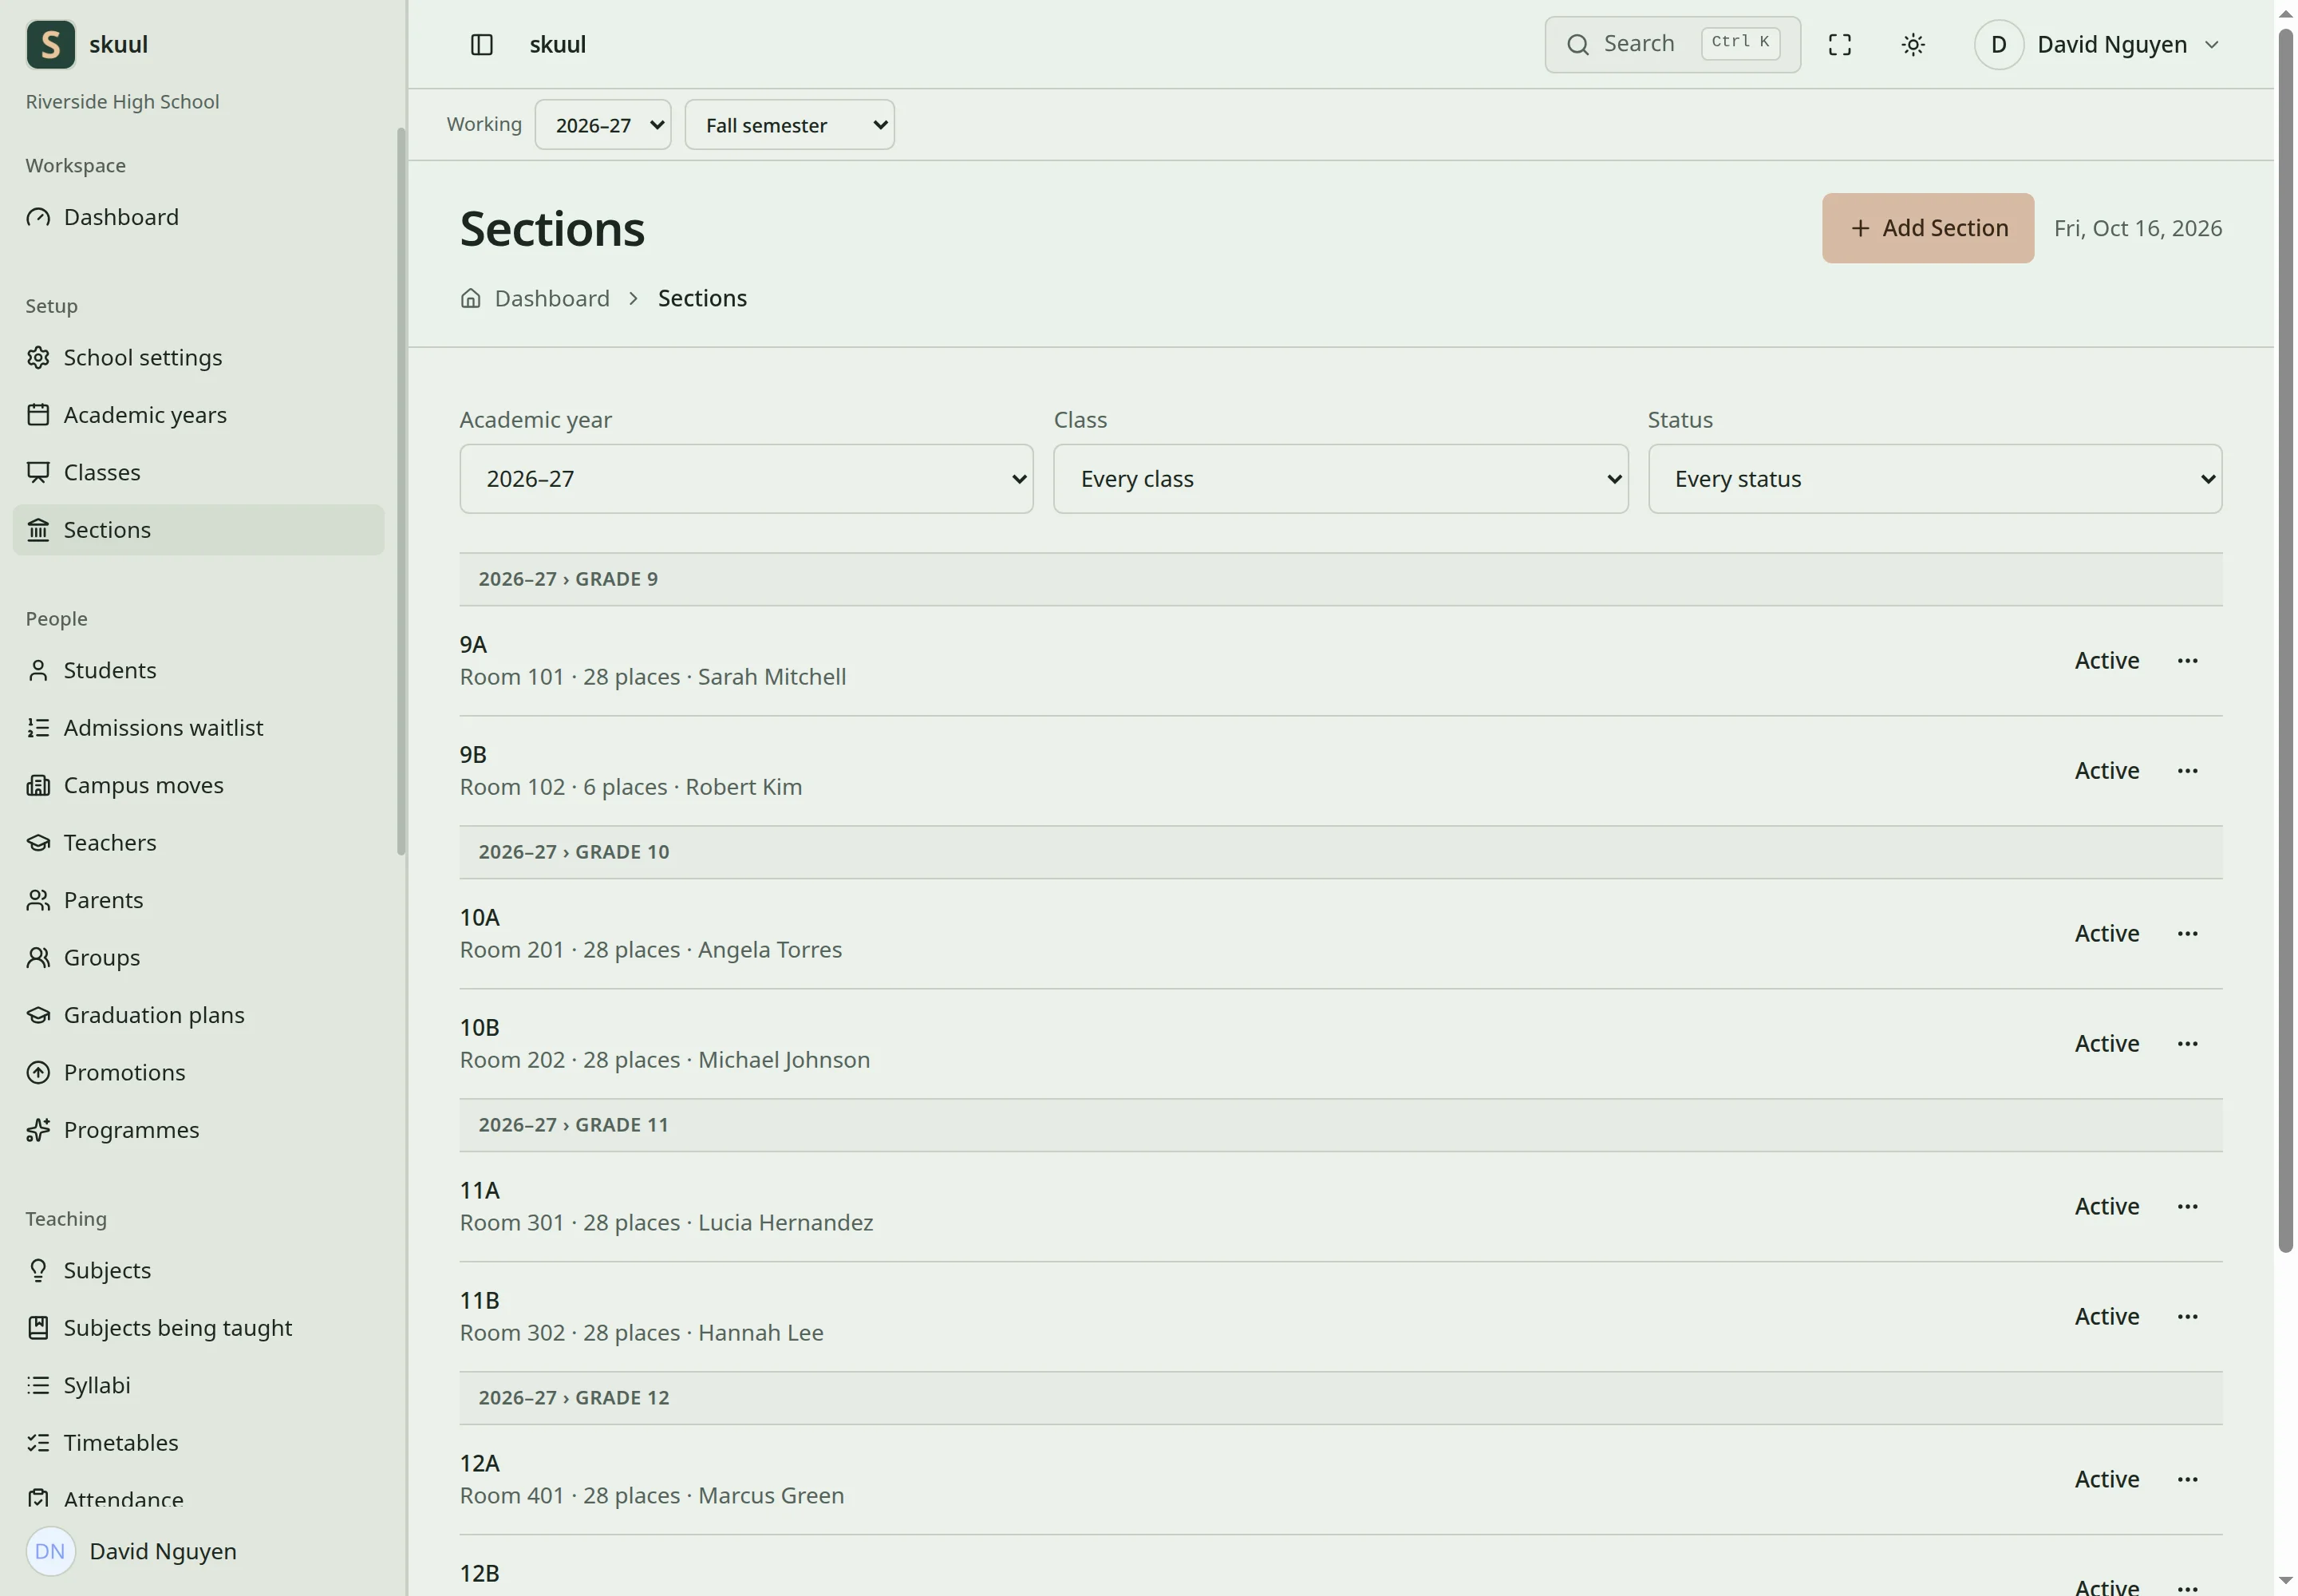Click the Syllabi list icon
The height and width of the screenshot is (1596, 2298).
point(38,1385)
